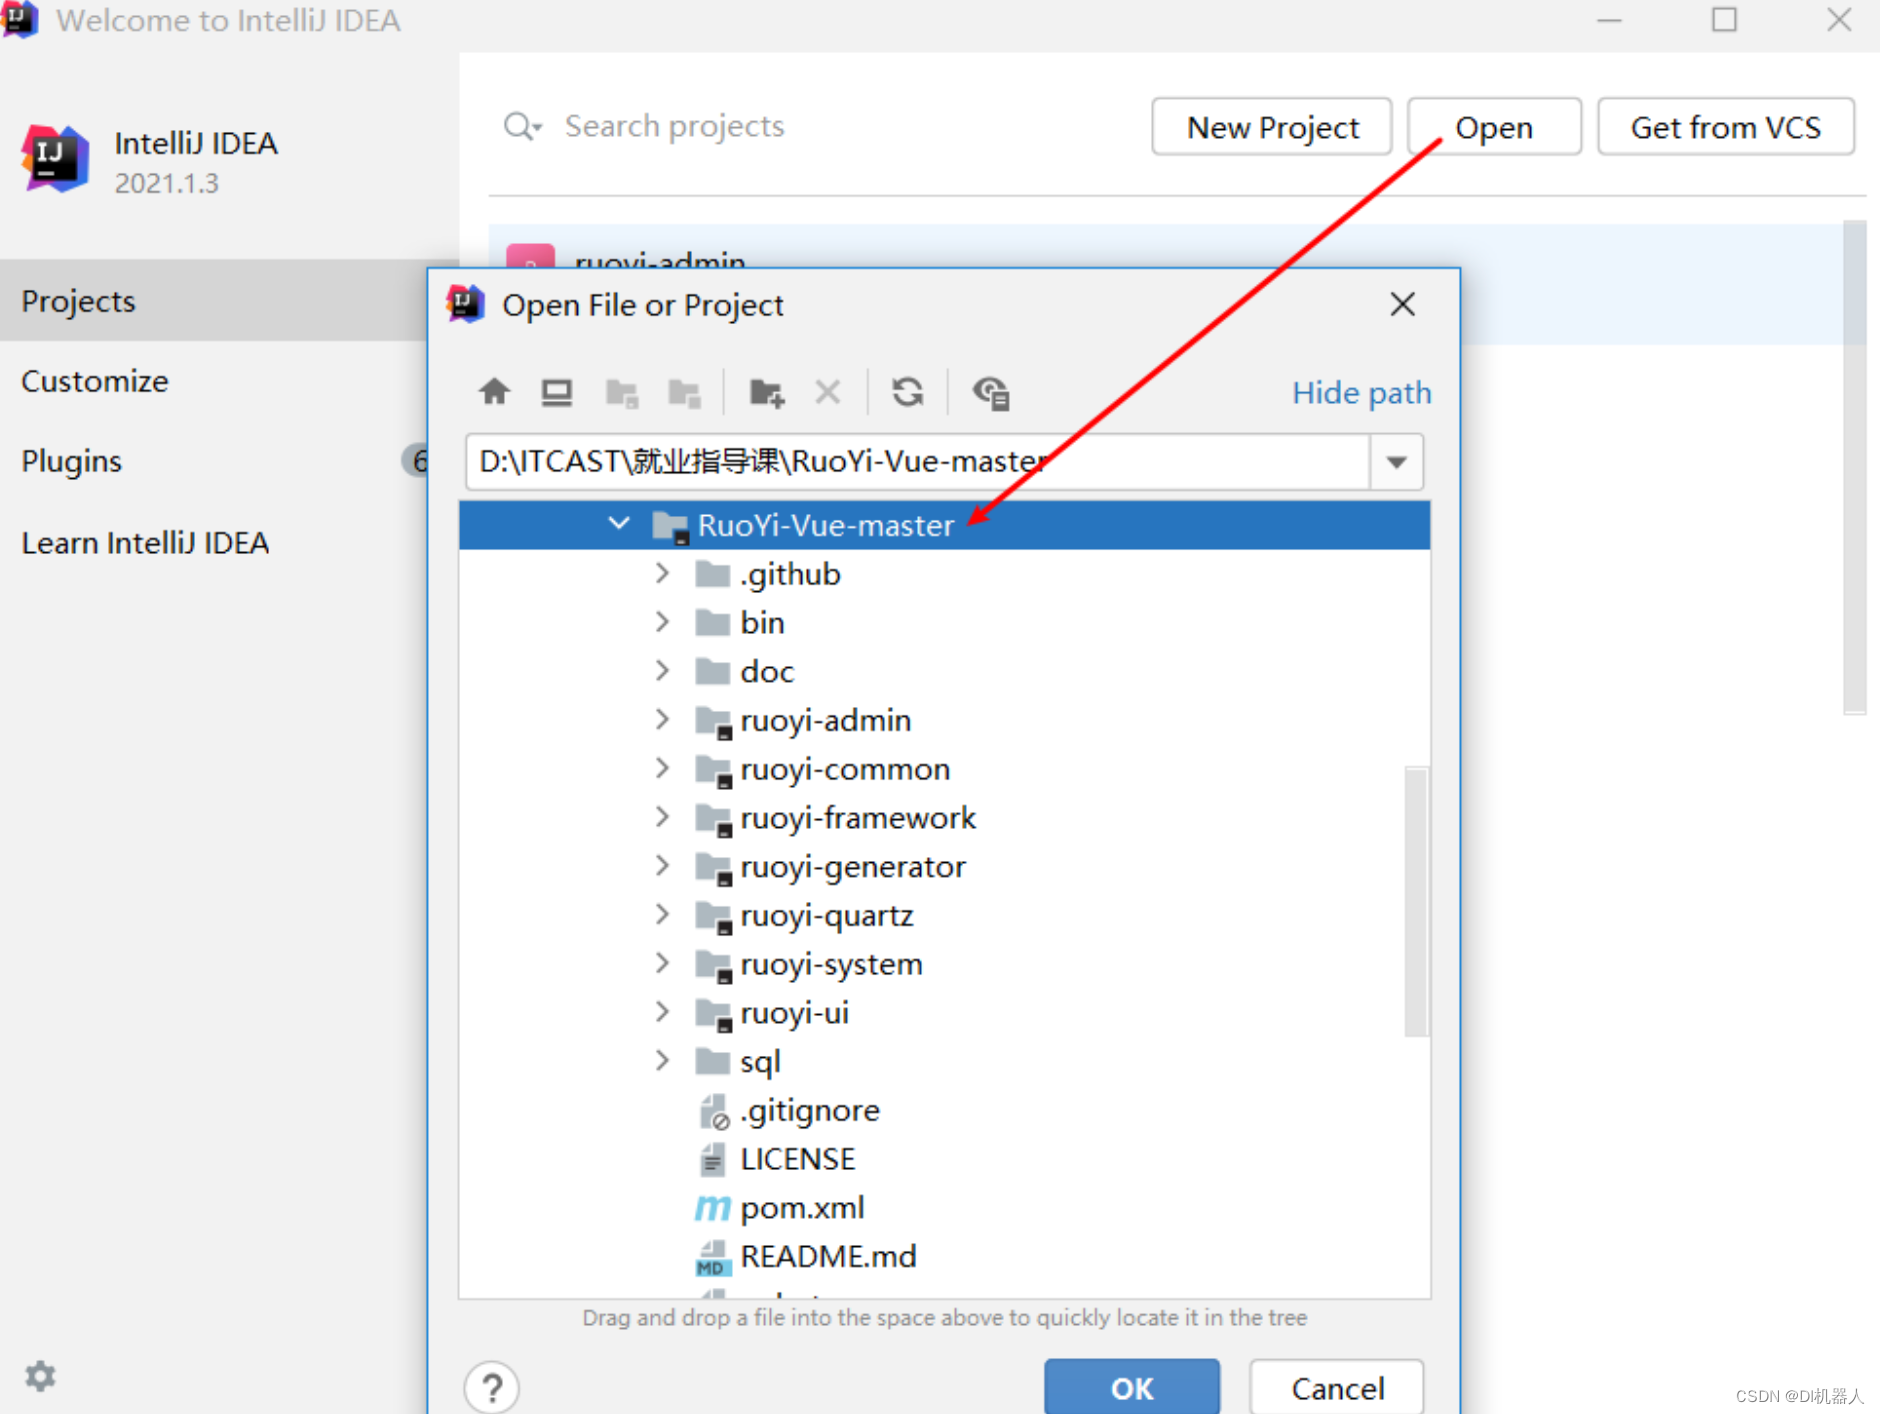Select the doc folder name
The height and width of the screenshot is (1414, 1880).
pyautogui.click(x=767, y=671)
